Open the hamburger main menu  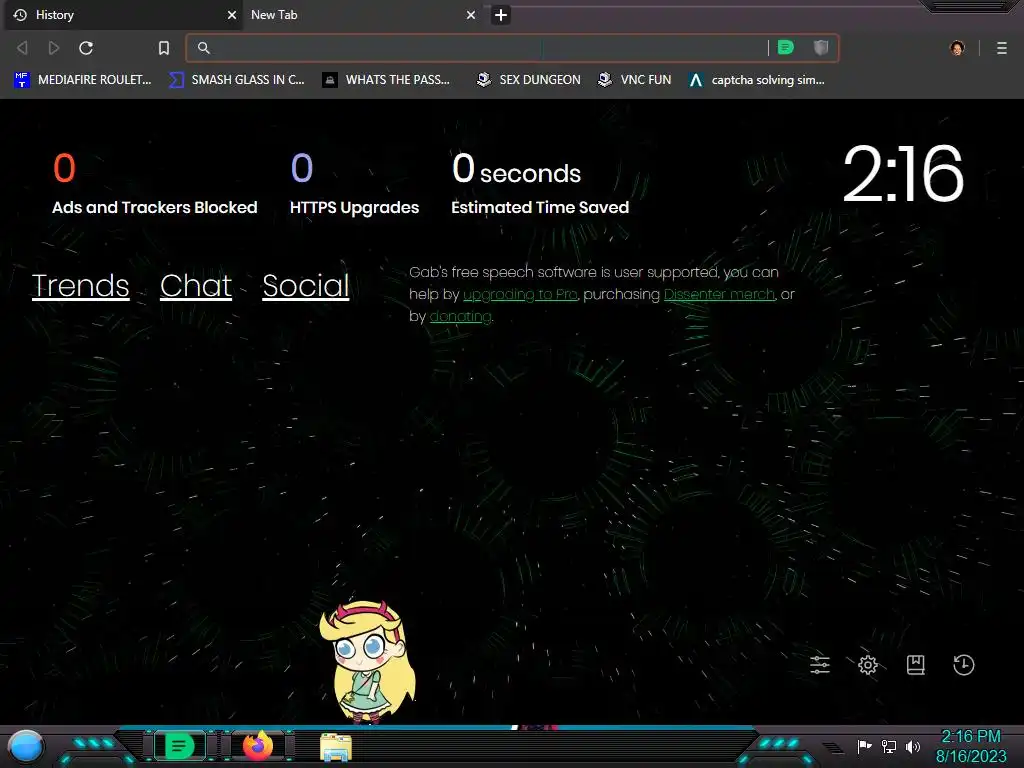point(1002,48)
